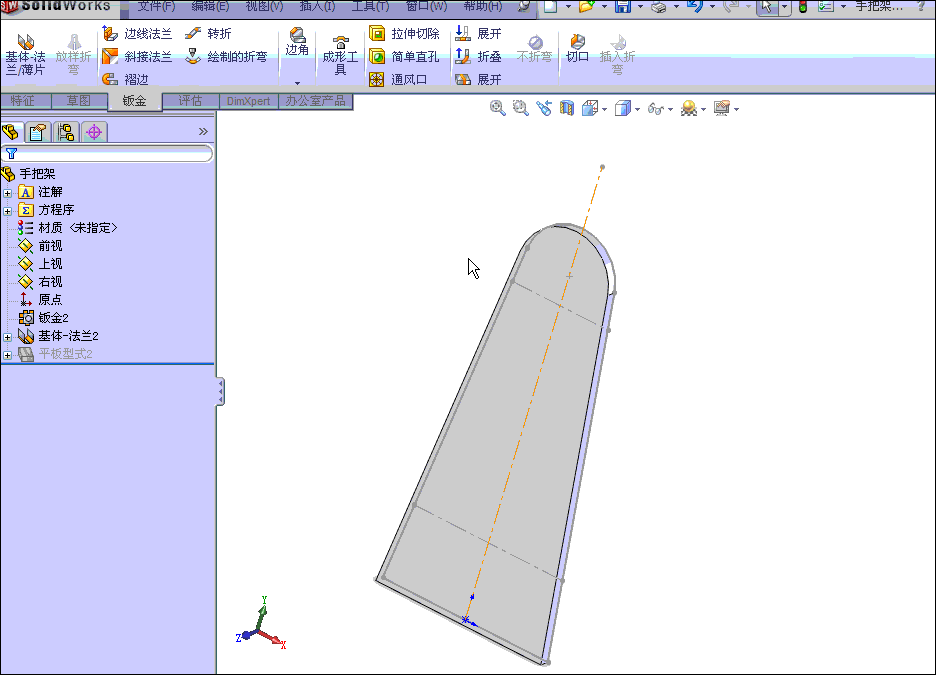Click the Zoom to Fit magnifier icon
The height and width of the screenshot is (675, 936).
click(x=497, y=108)
